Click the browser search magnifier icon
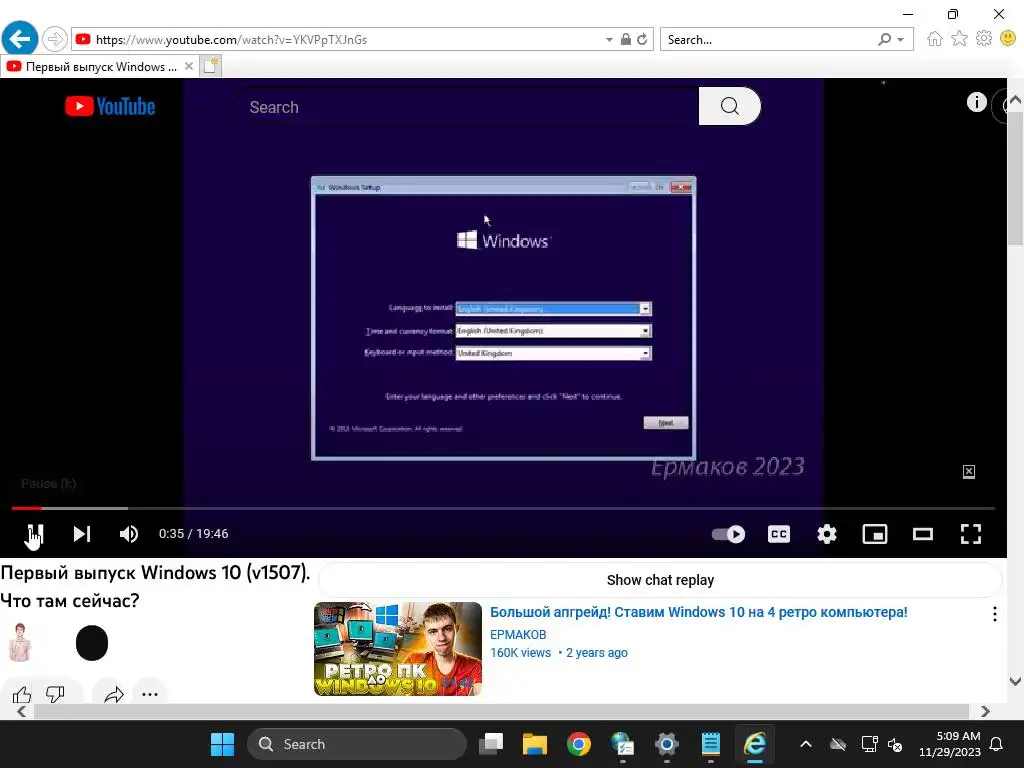The height and width of the screenshot is (768, 1024). coord(884,39)
